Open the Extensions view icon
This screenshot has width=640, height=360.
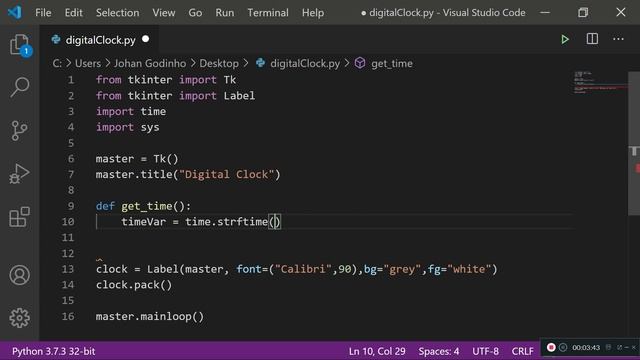(20, 217)
